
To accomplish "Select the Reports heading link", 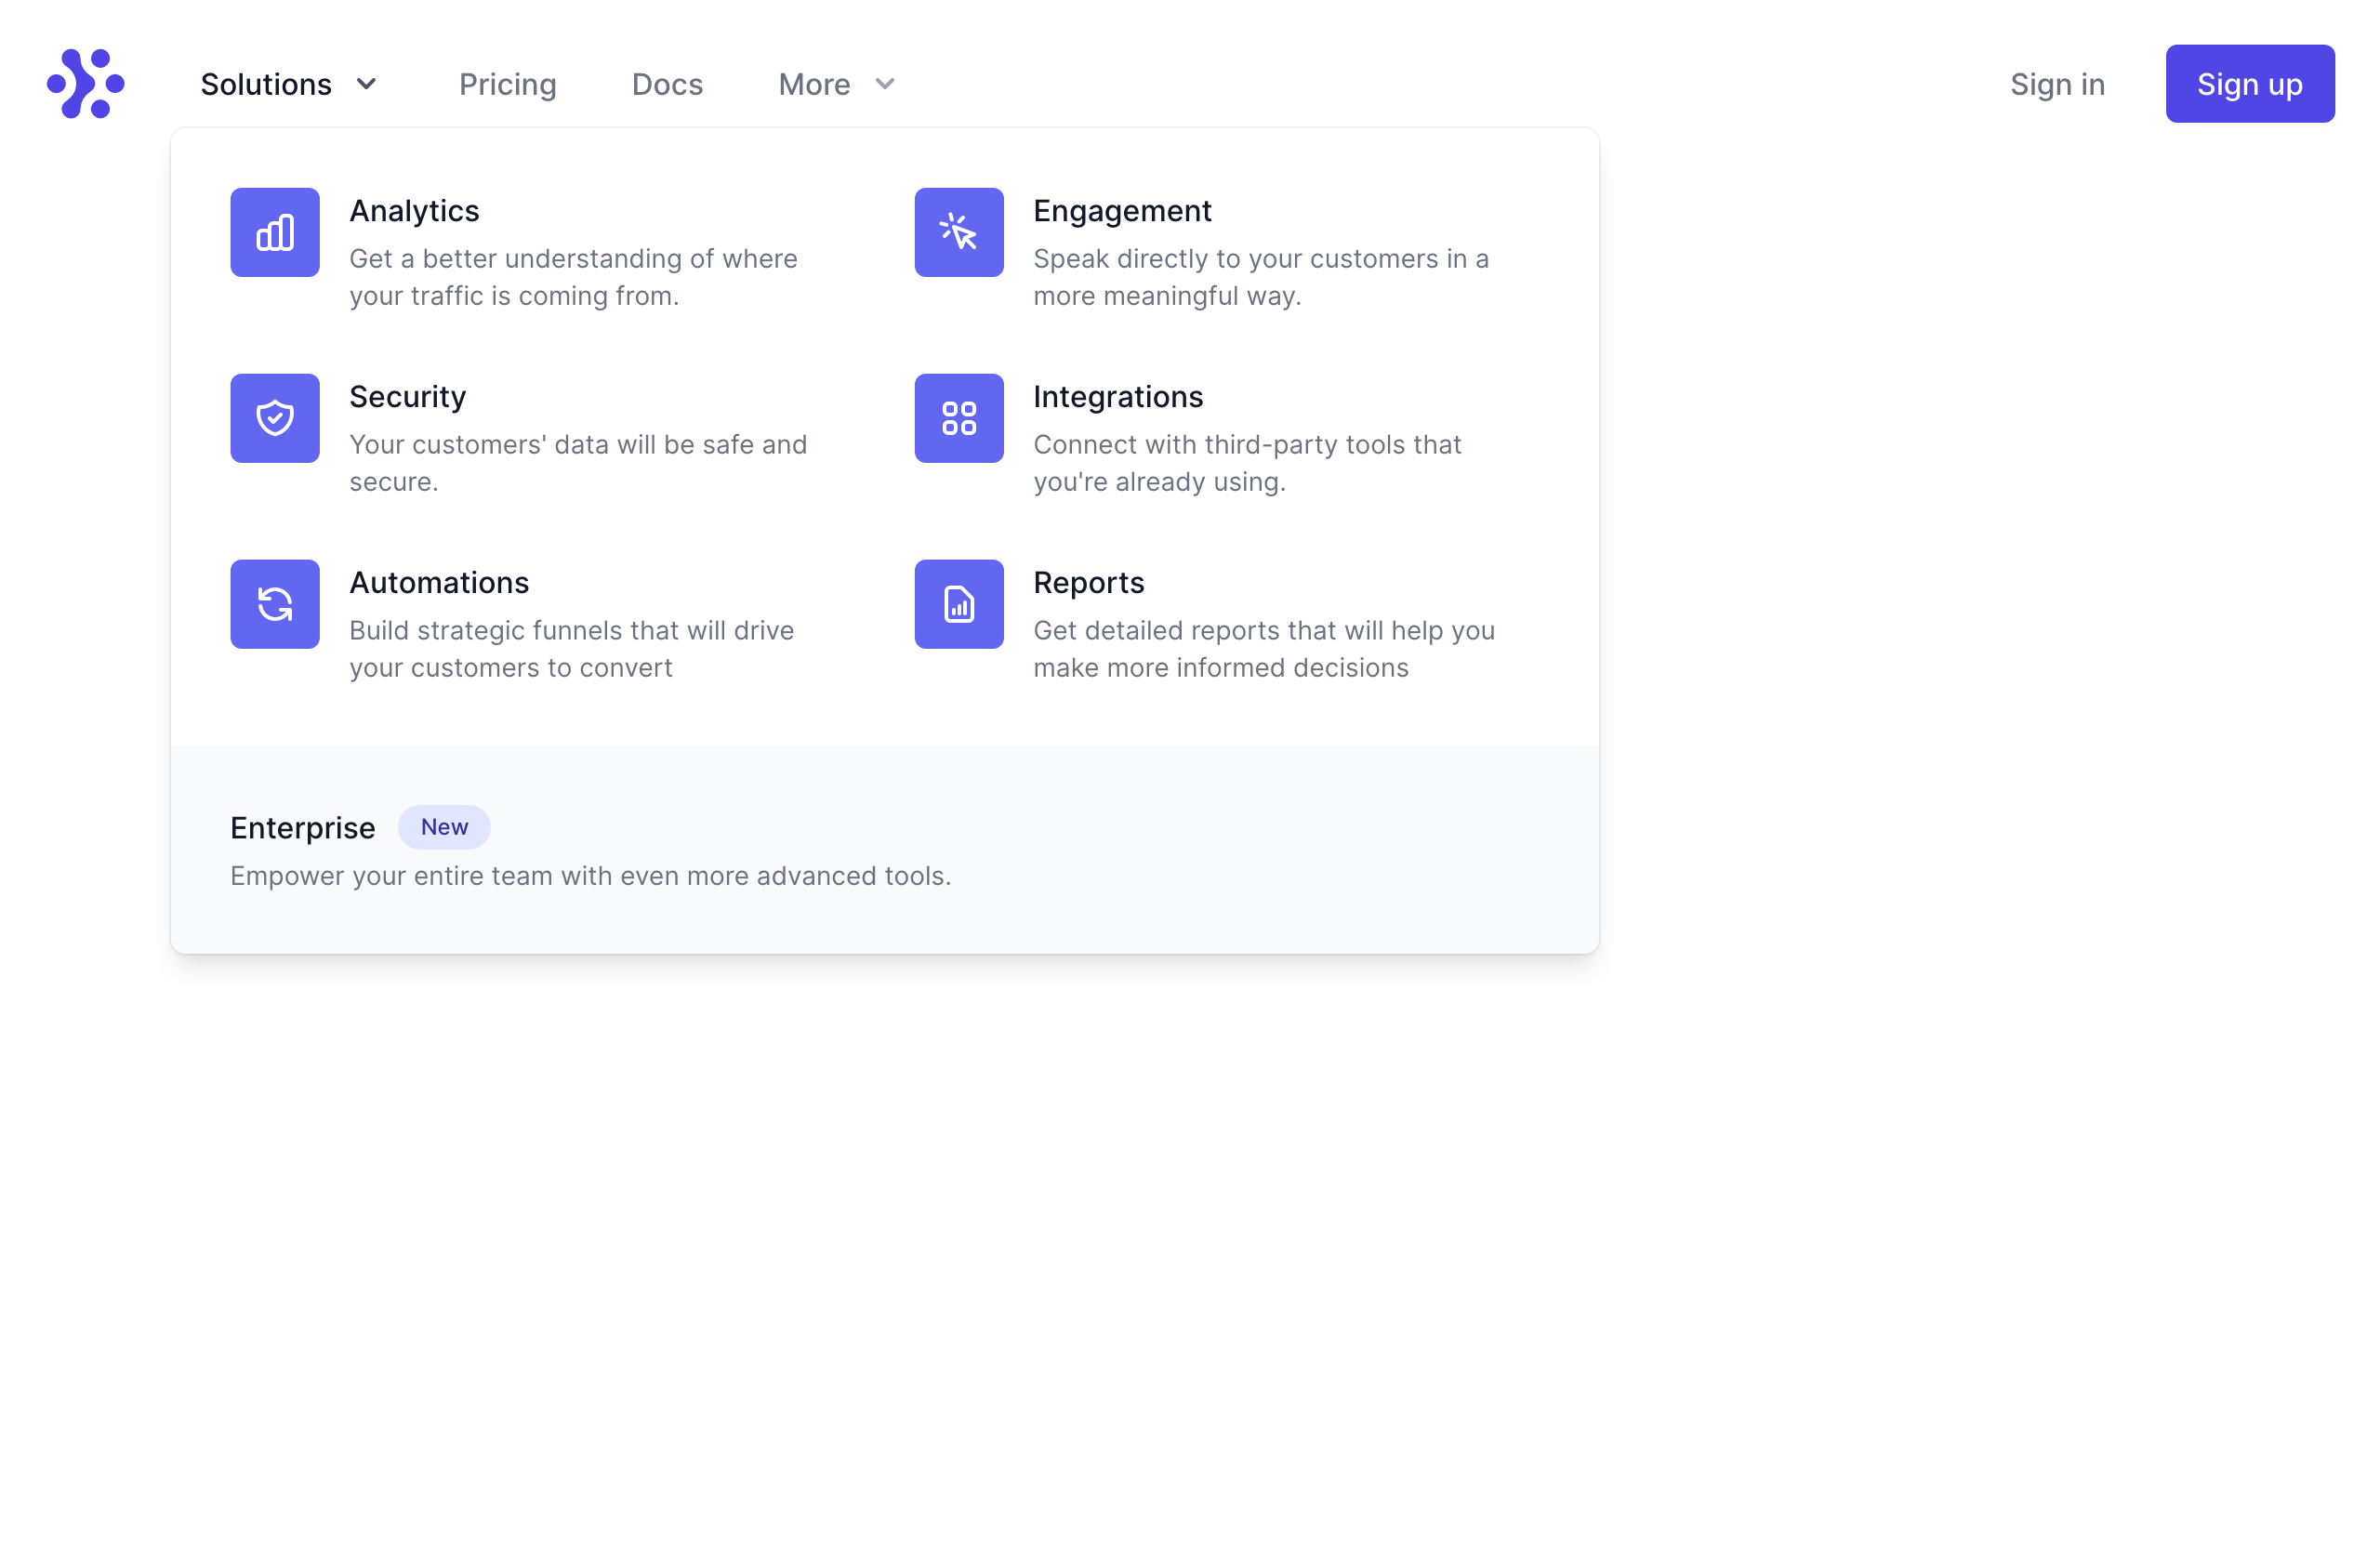I will click(1088, 583).
